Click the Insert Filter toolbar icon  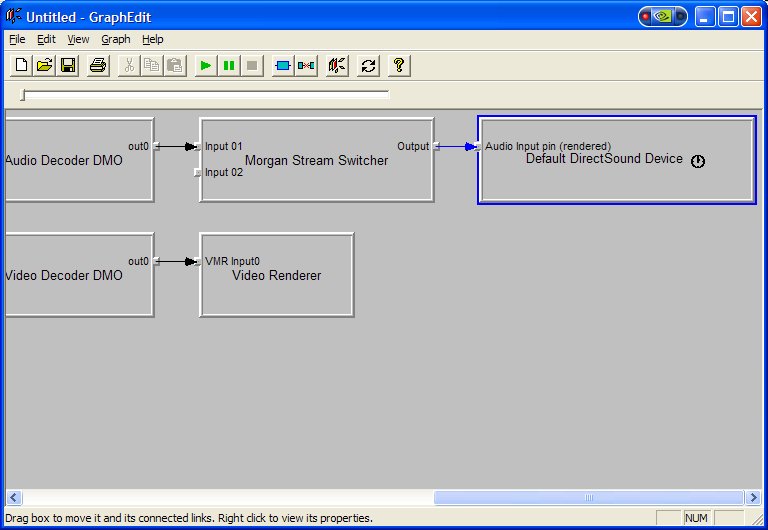point(283,65)
